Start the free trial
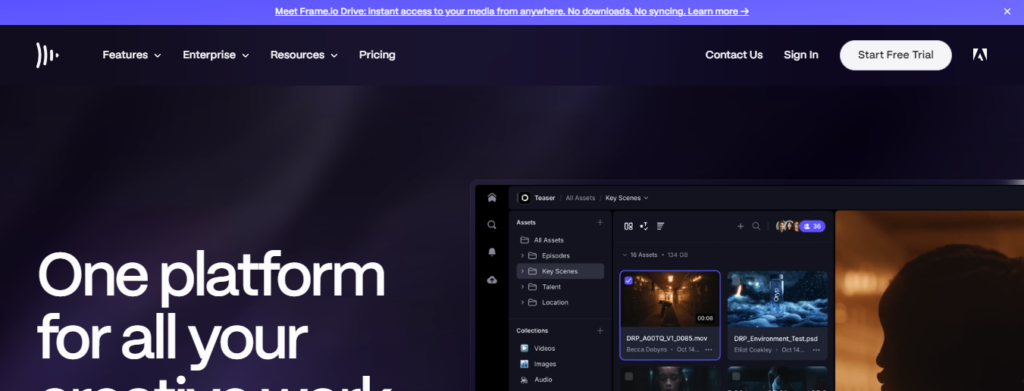Screen dimensions: 1024x391 point(895,55)
